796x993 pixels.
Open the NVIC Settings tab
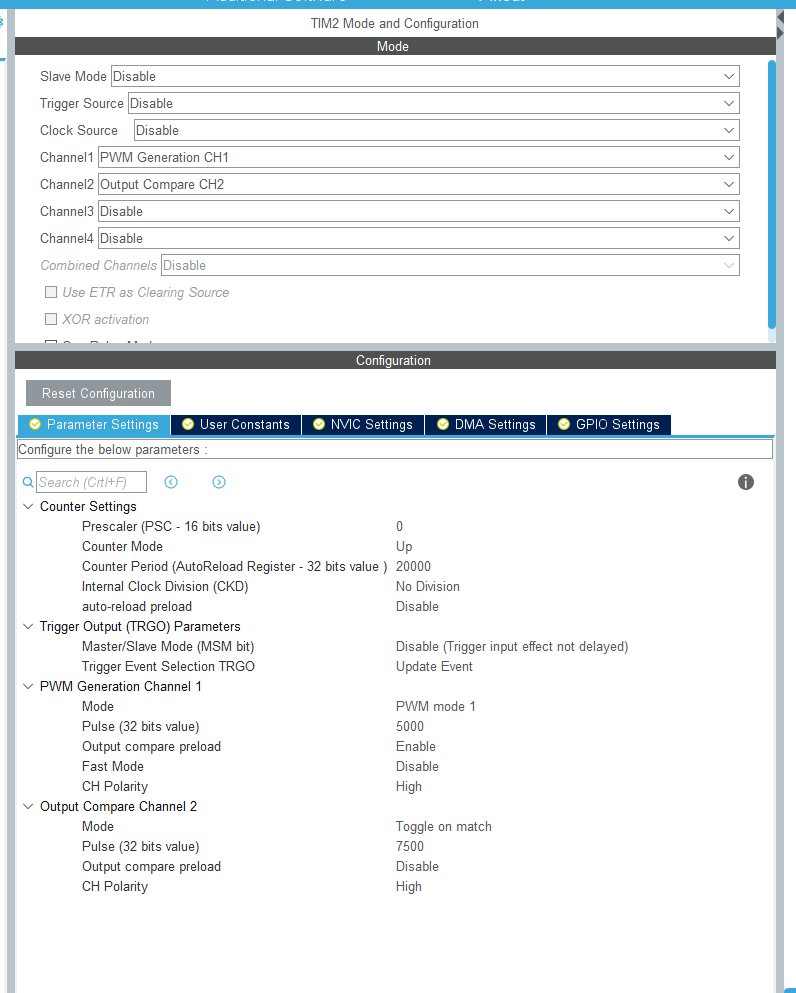pyautogui.click(x=363, y=424)
